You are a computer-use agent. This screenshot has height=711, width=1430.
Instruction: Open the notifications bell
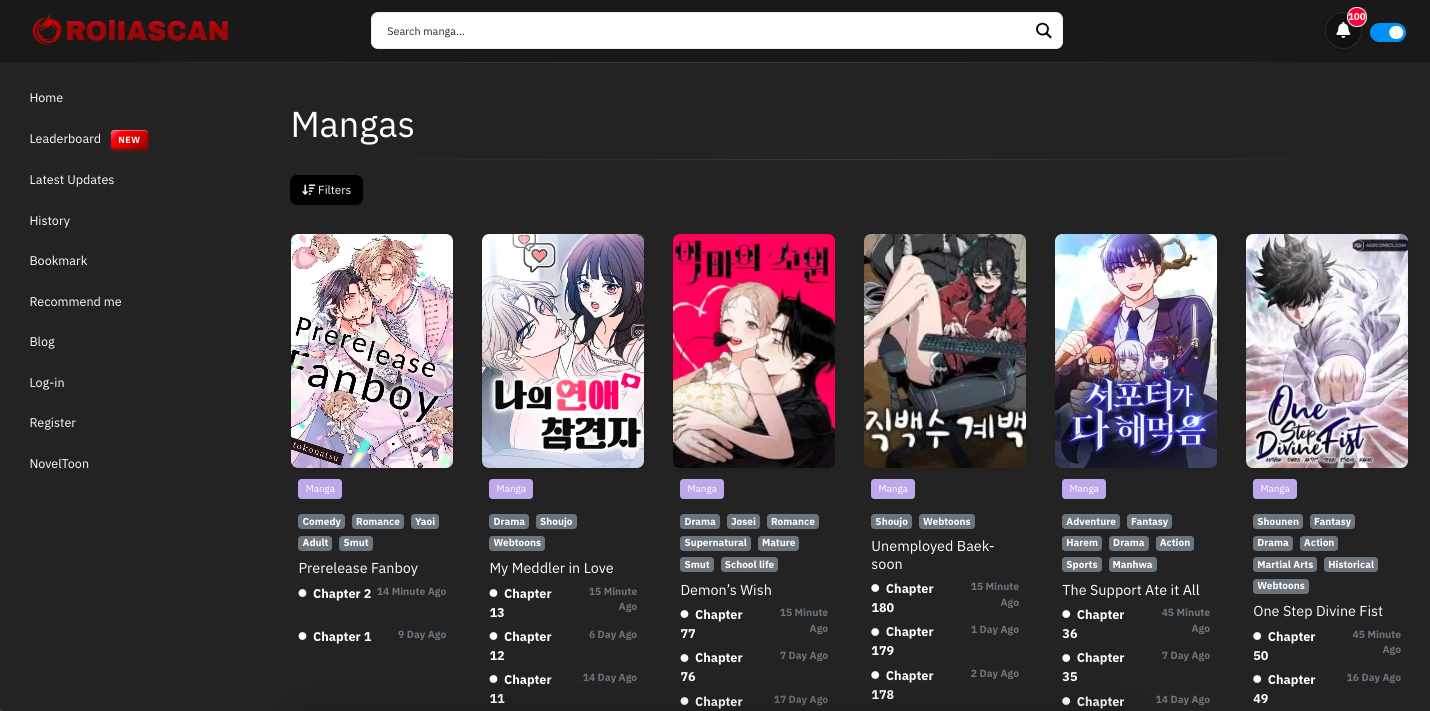pos(1342,31)
